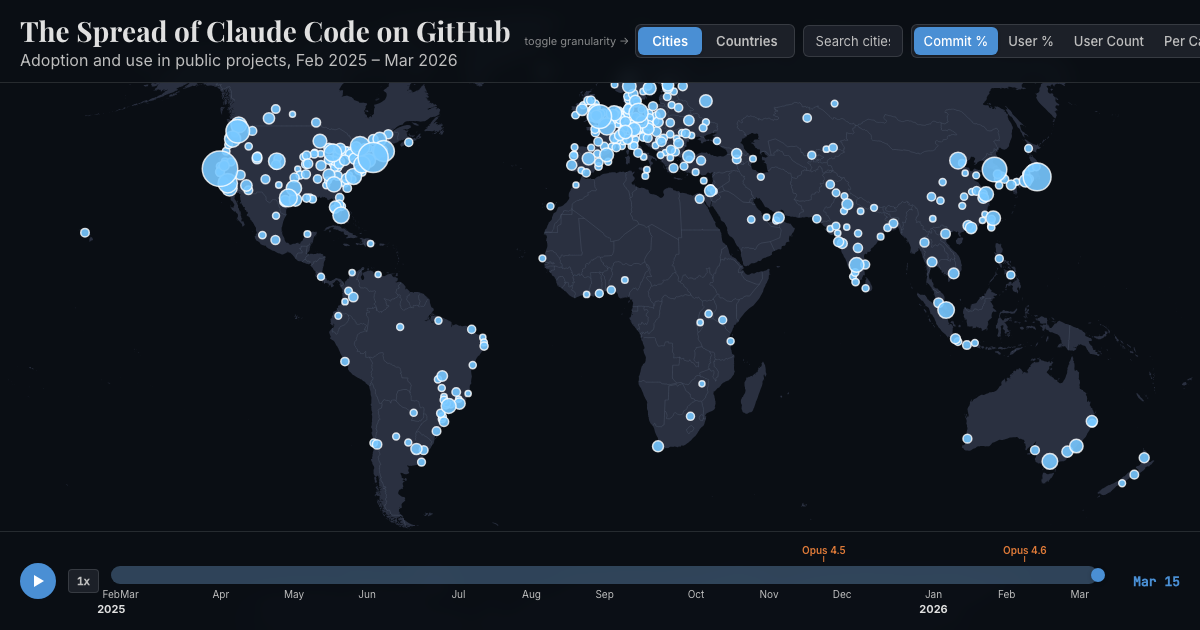Select the Cities granularity option

pyautogui.click(x=670, y=41)
